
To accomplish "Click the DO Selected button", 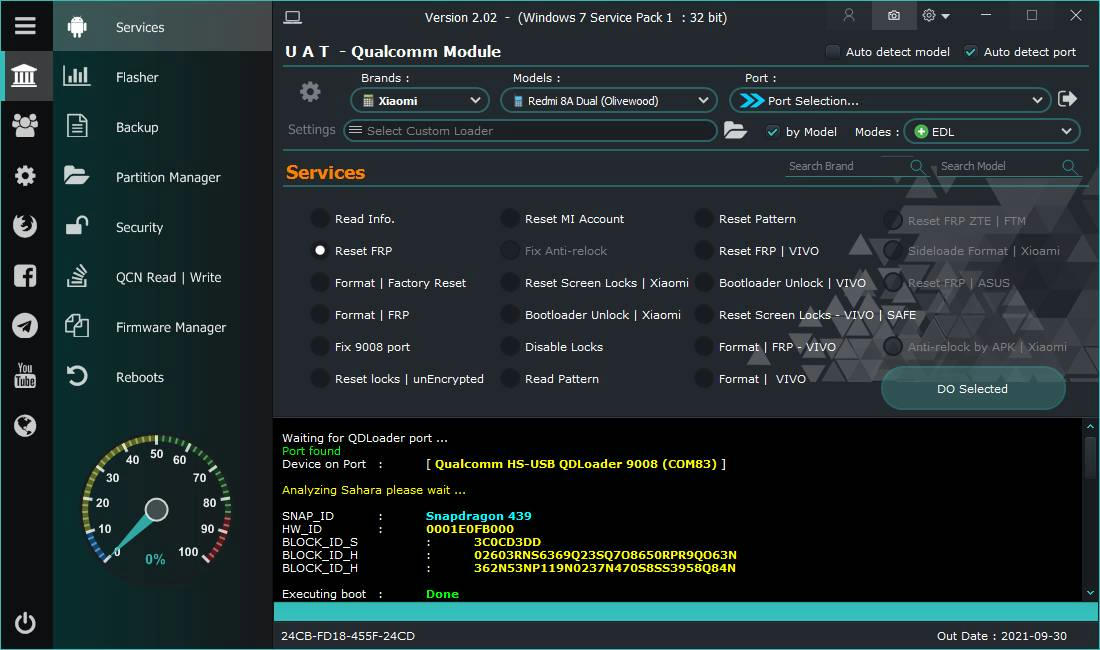I will pyautogui.click(x=973, y=388).
